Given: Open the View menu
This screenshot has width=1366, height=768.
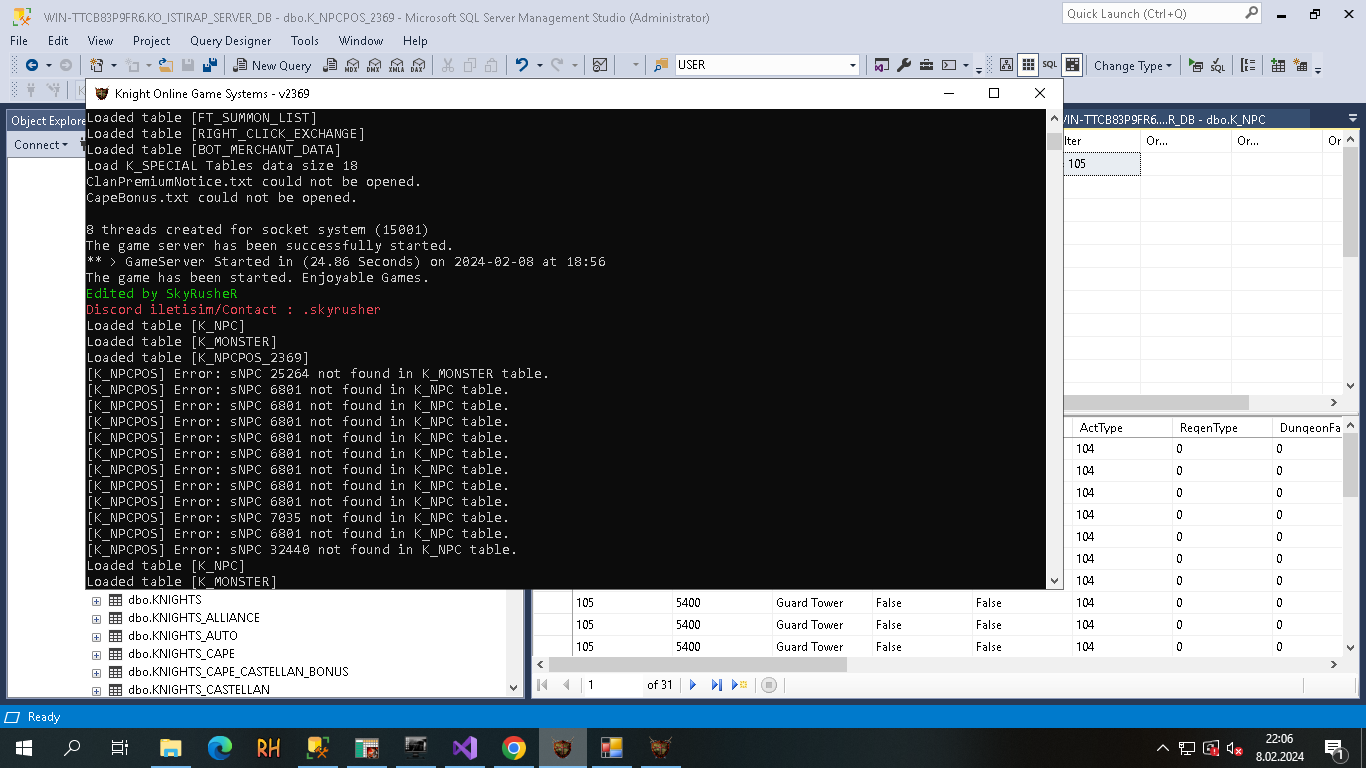Looking at the screenshot, I should [100, 41].
